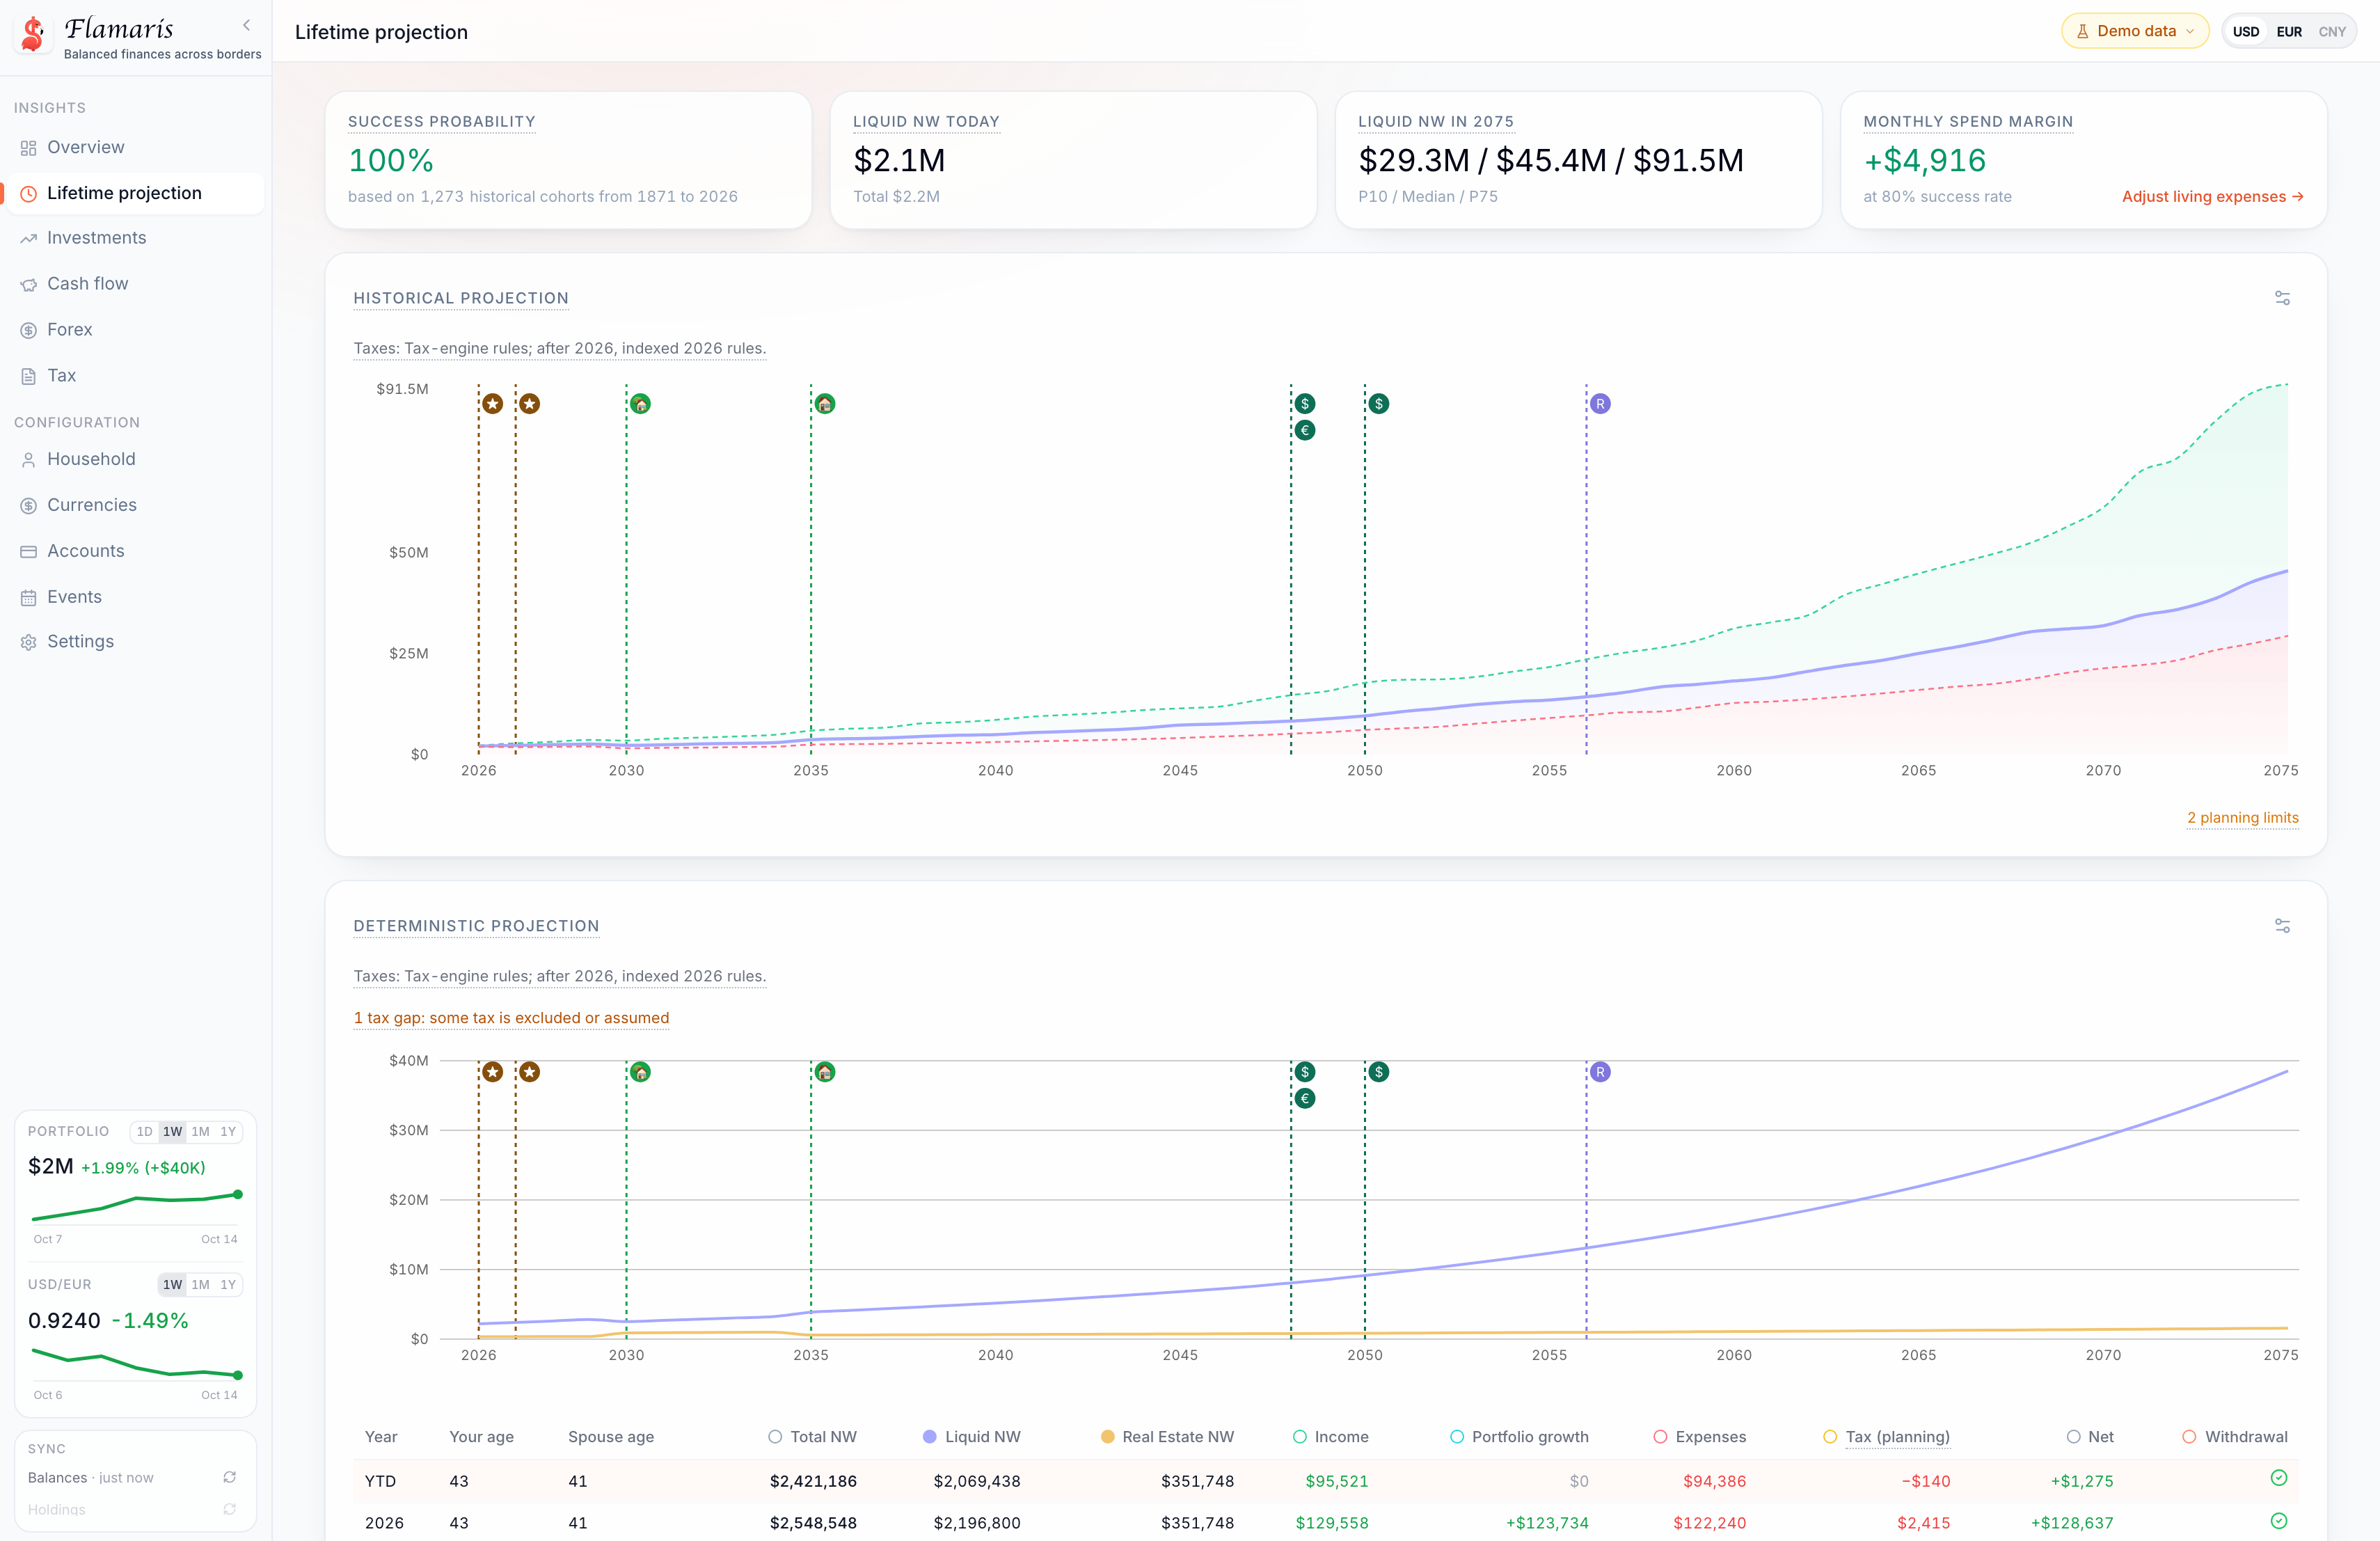The width and height of the screenshot is (2380, 1541).
Task: Open deterministic projection settings sliders icon
Action: pos(2282,926)
